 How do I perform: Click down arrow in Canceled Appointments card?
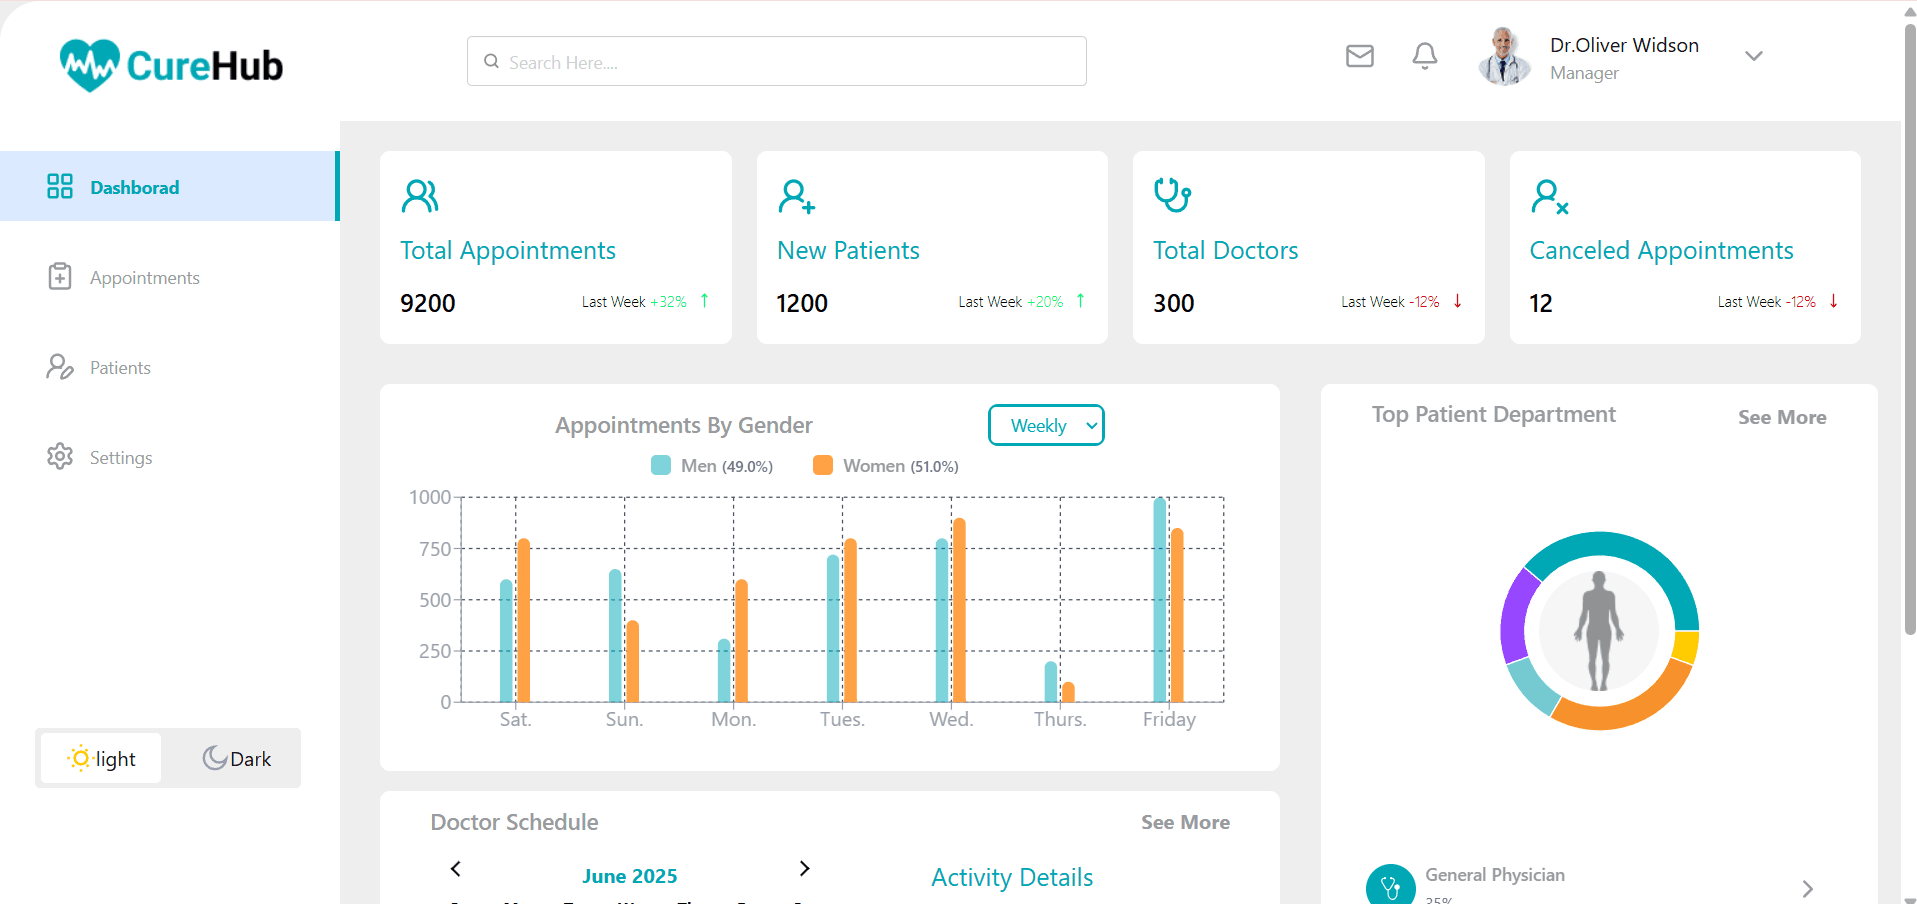[x=1833, y=301]
